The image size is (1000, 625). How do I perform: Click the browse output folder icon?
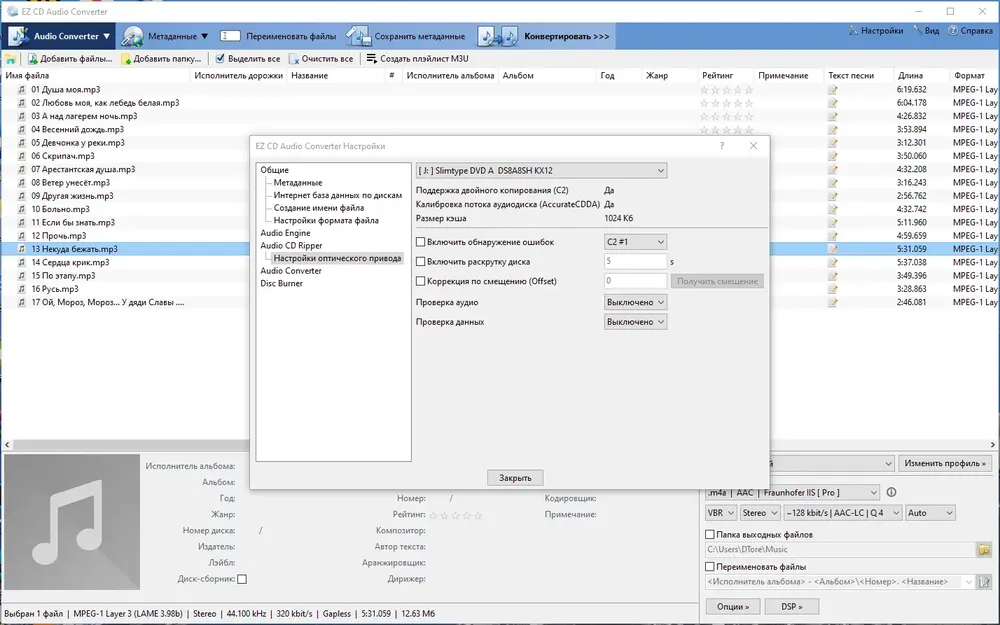984,549
